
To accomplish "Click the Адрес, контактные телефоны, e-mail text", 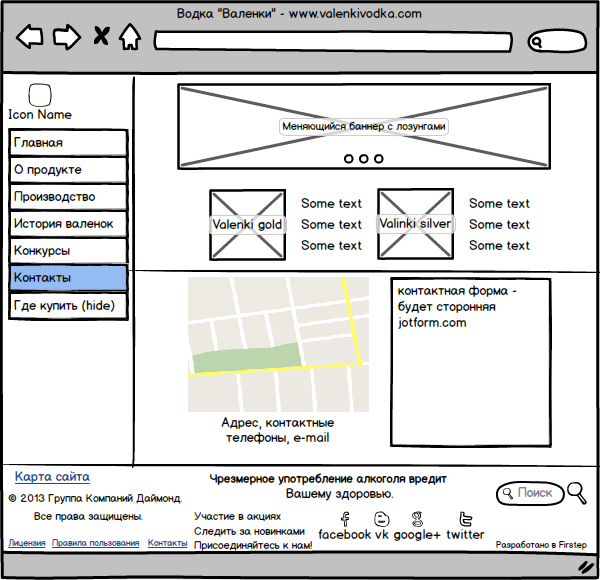I will (277, 430).
